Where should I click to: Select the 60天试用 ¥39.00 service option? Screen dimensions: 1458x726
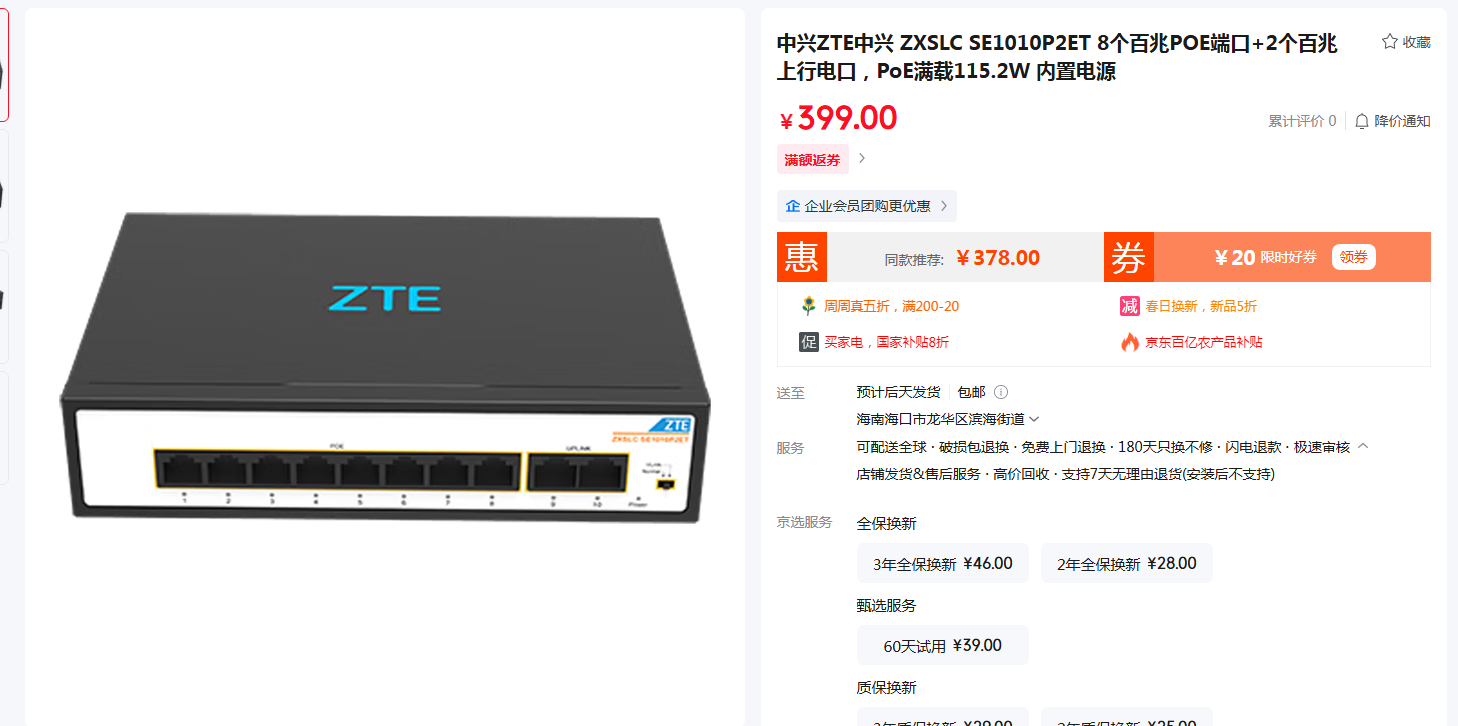(x=943, y=645)
